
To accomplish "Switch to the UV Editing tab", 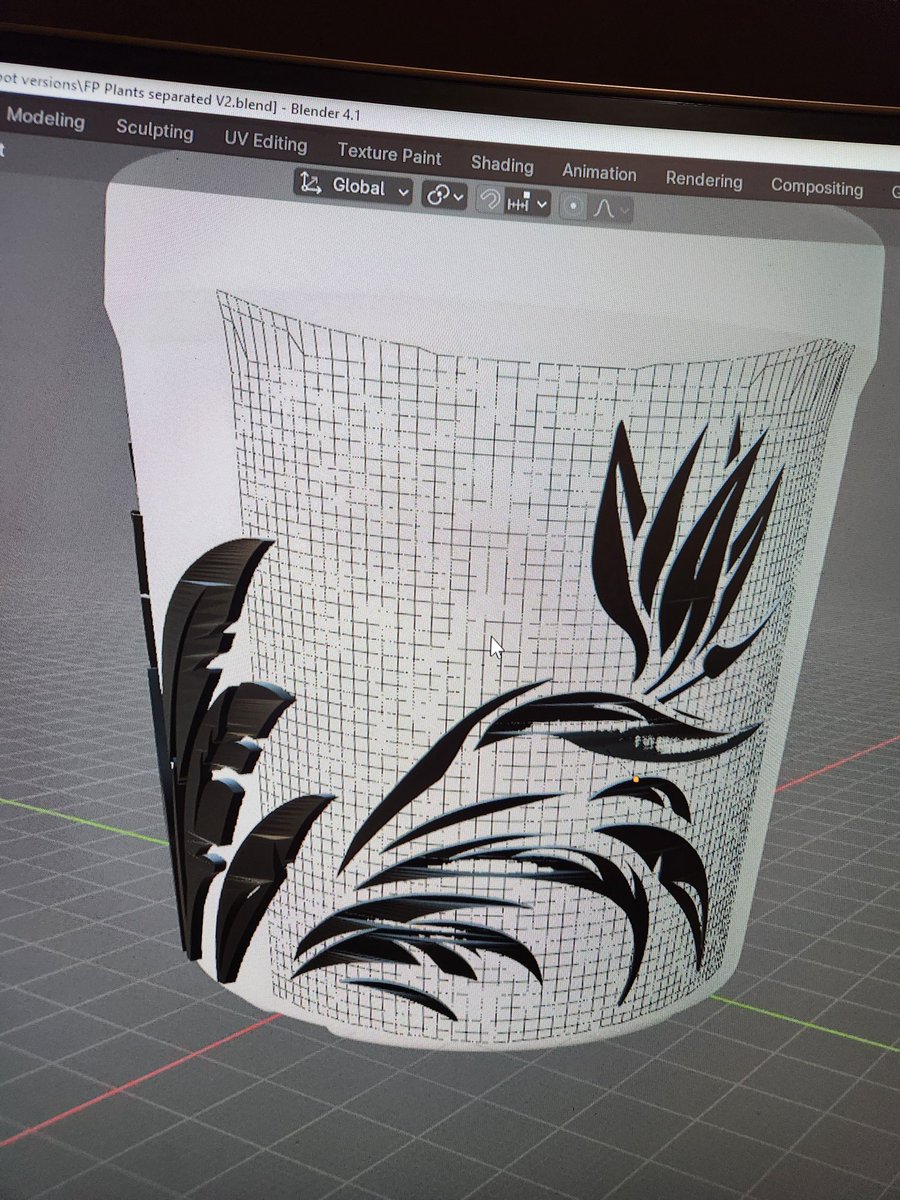I will click(x=265, y=142).
